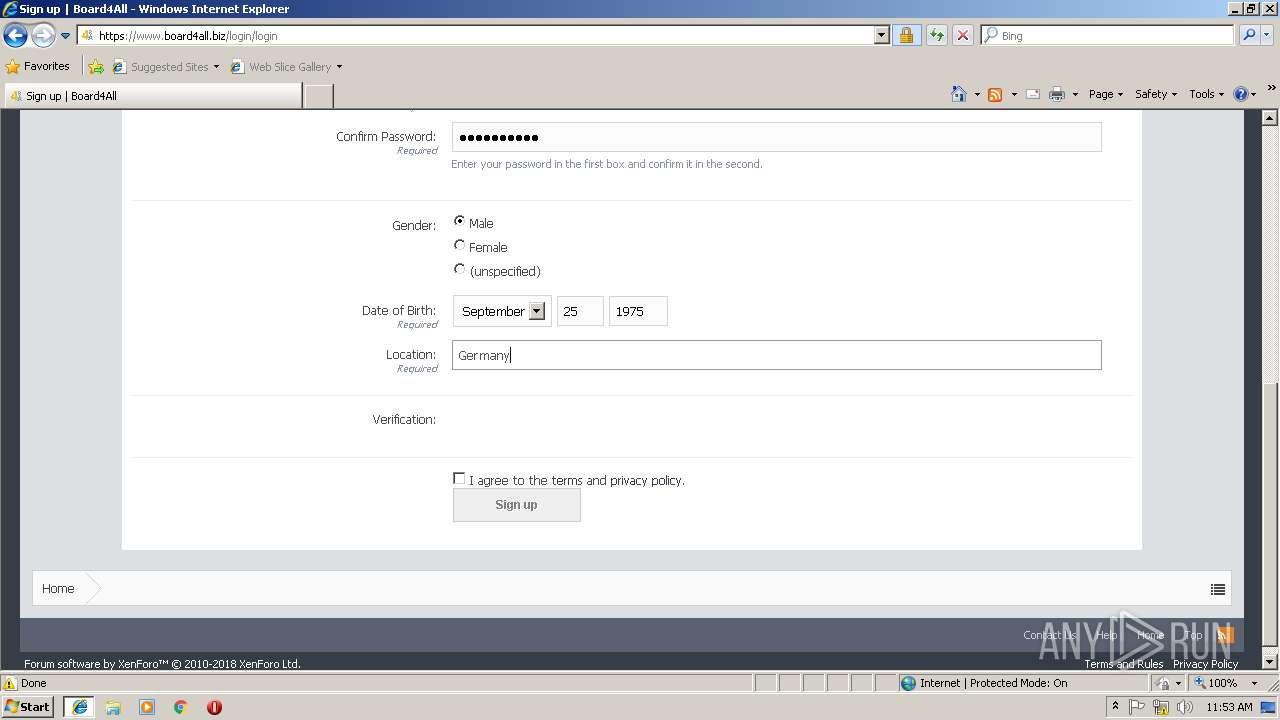
Task: Show hidden tray icons arrow
Action: [x=1115, y=707]
